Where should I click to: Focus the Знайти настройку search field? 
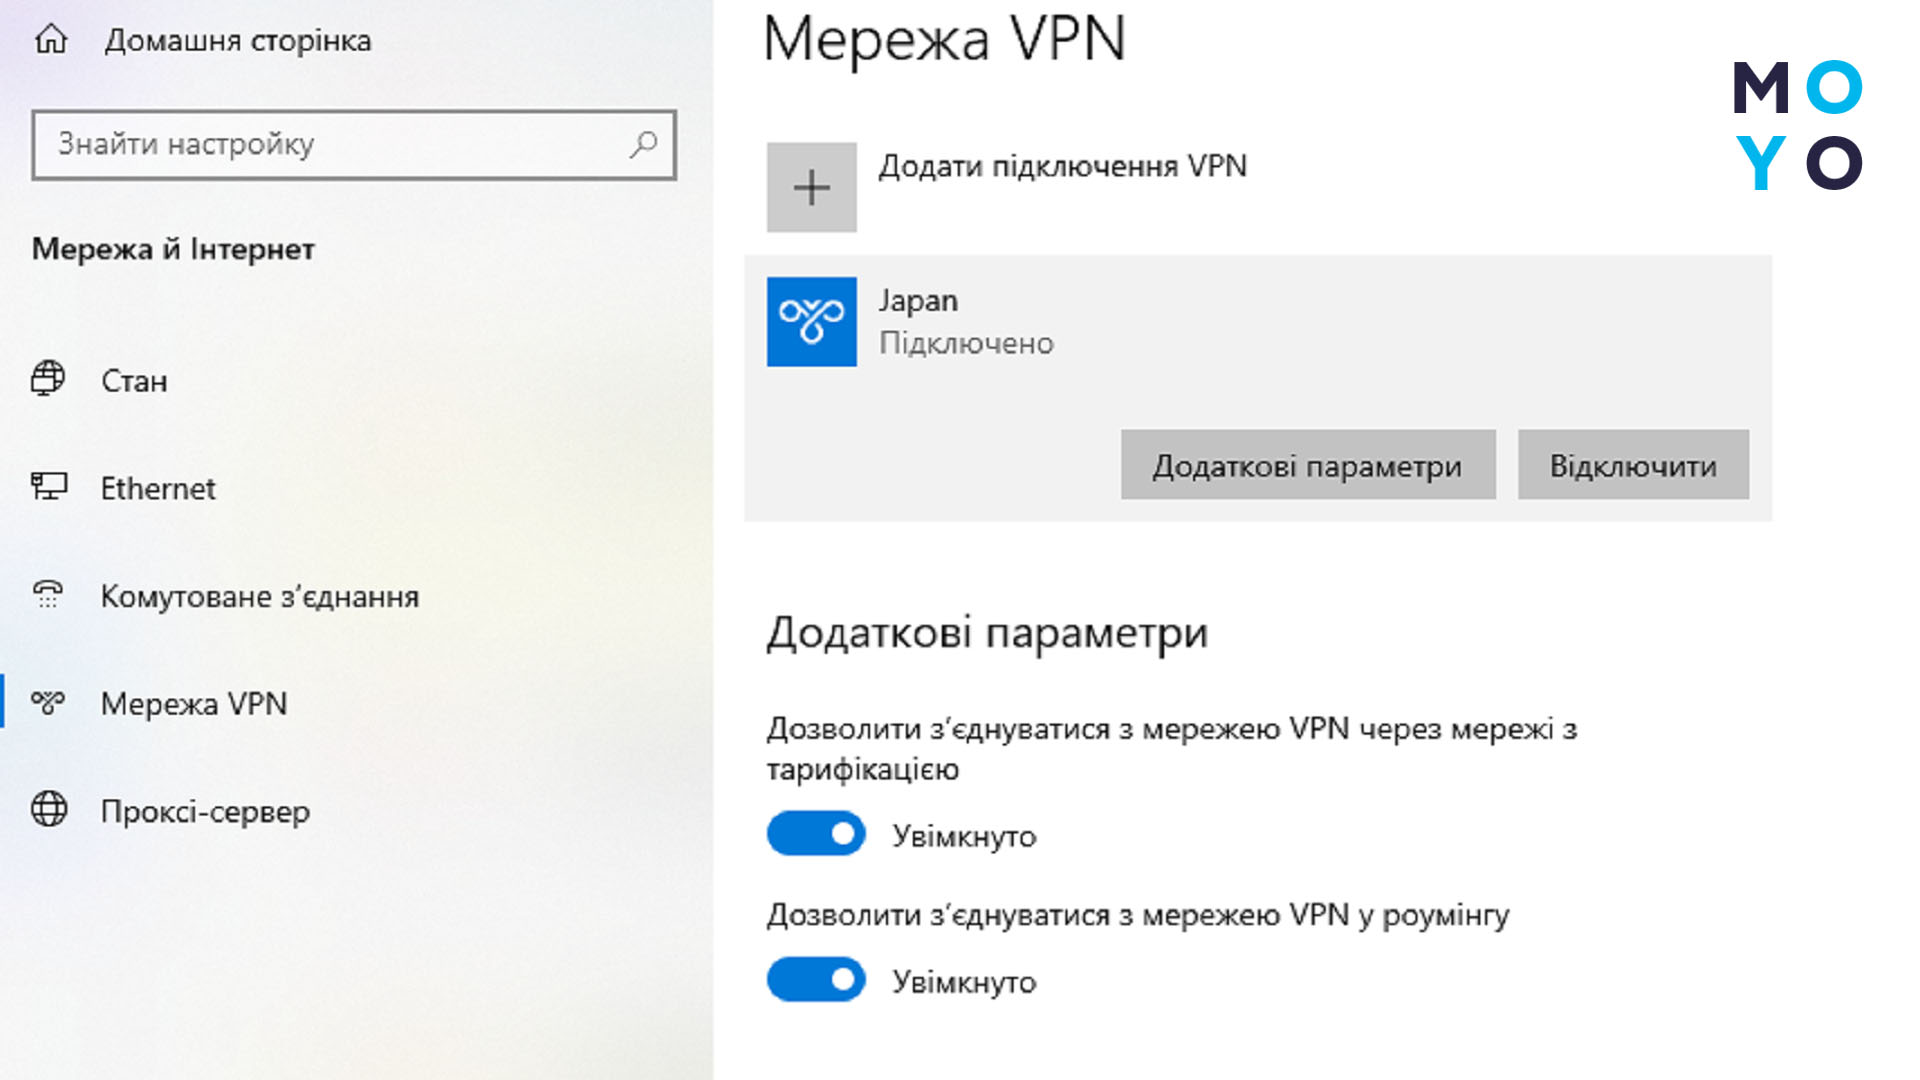click(354, 145)
